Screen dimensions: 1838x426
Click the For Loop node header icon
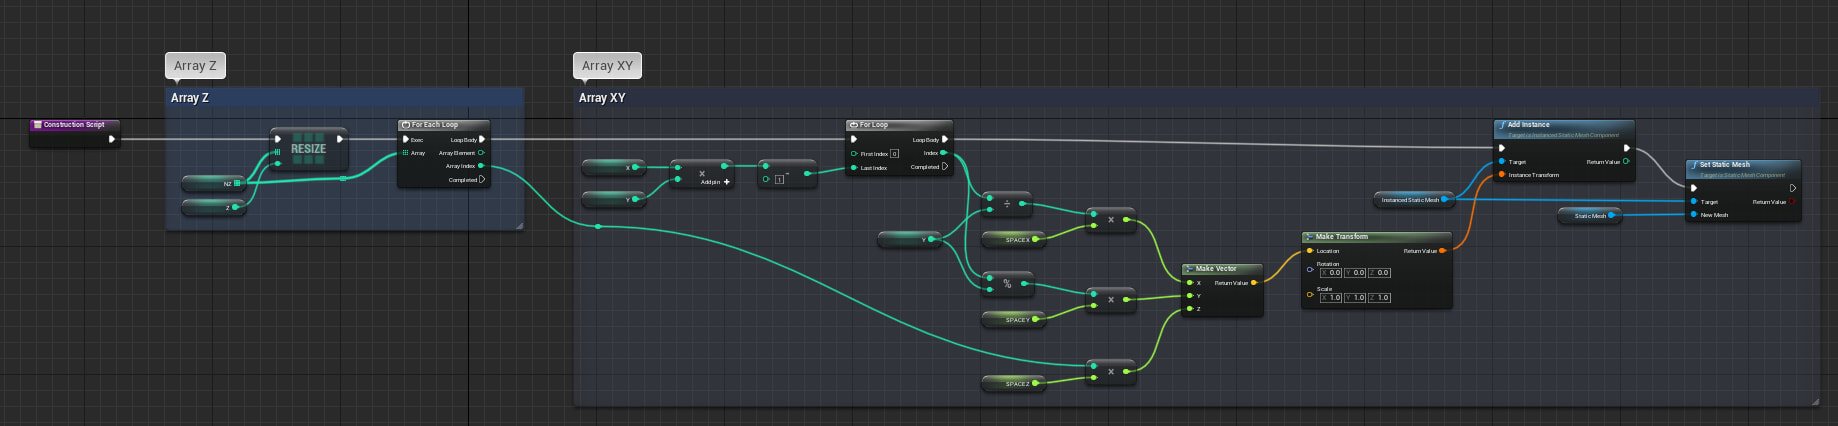(853, 125)
